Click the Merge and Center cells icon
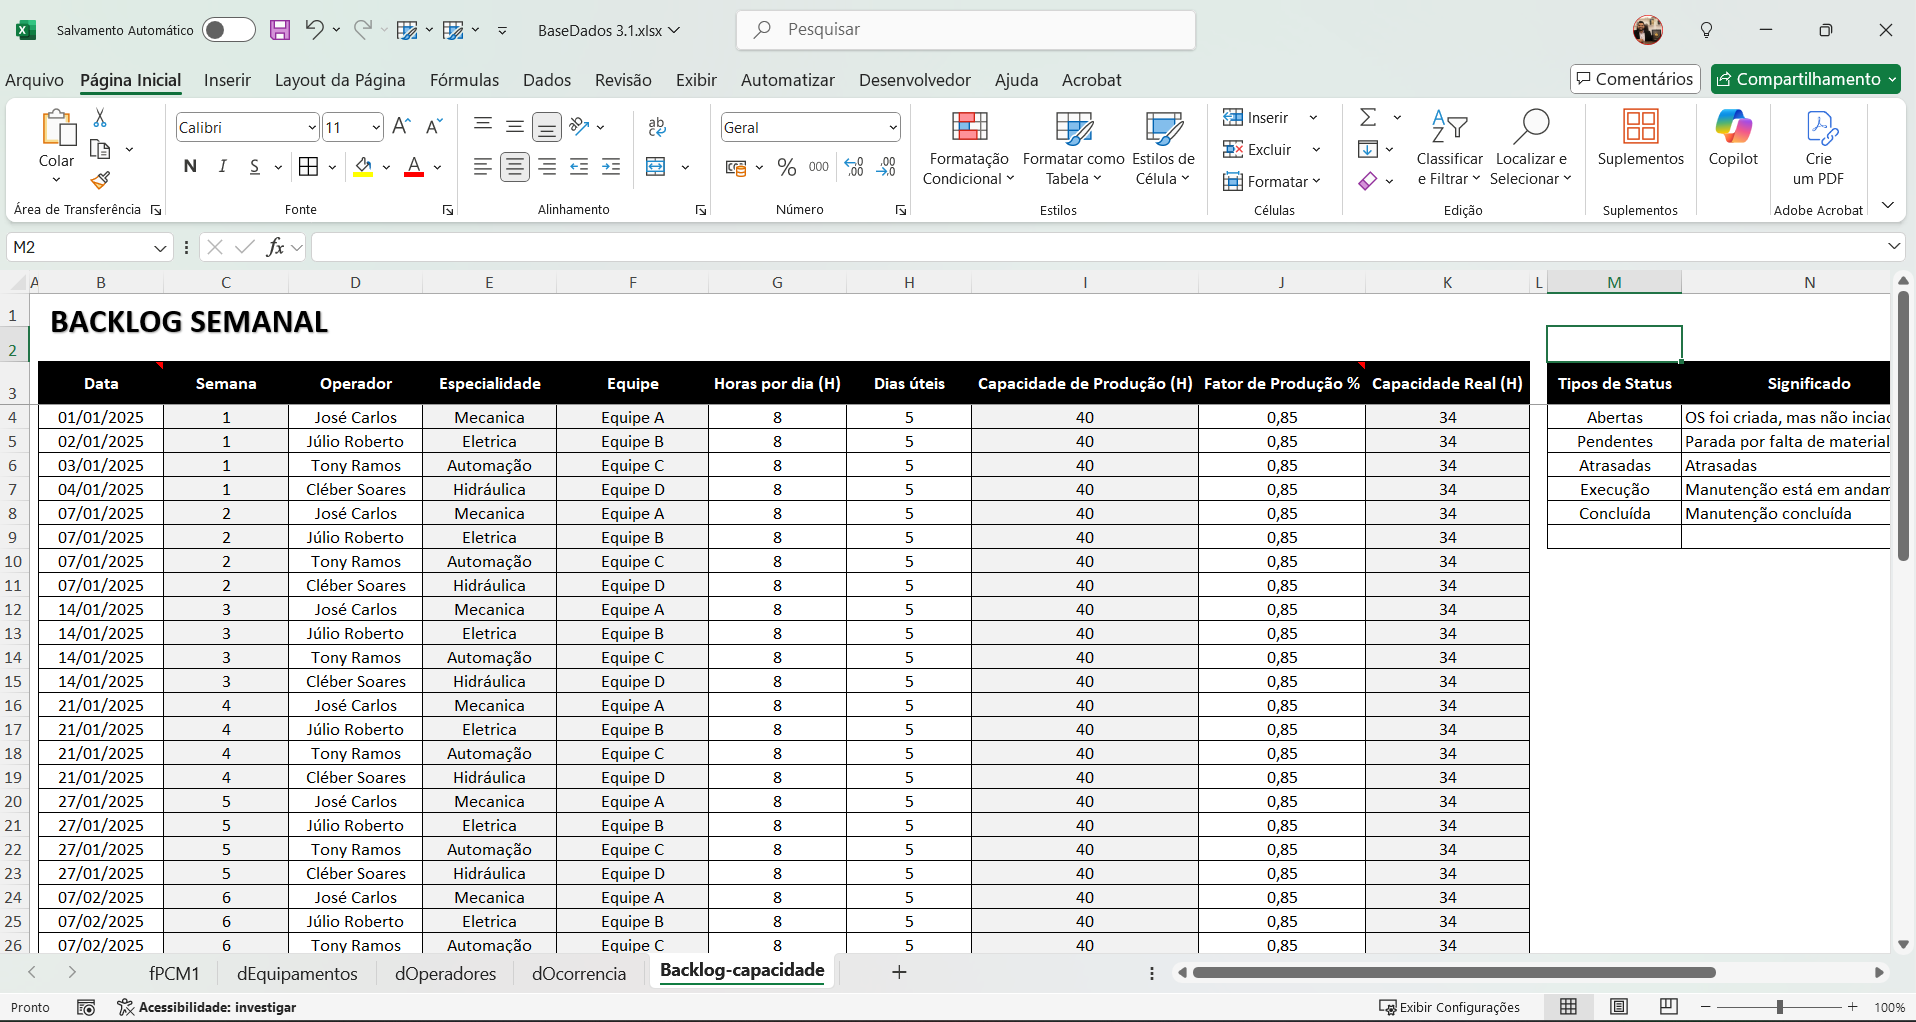The width and height of the screenshot is (1916, 1022). pos(656,167)
